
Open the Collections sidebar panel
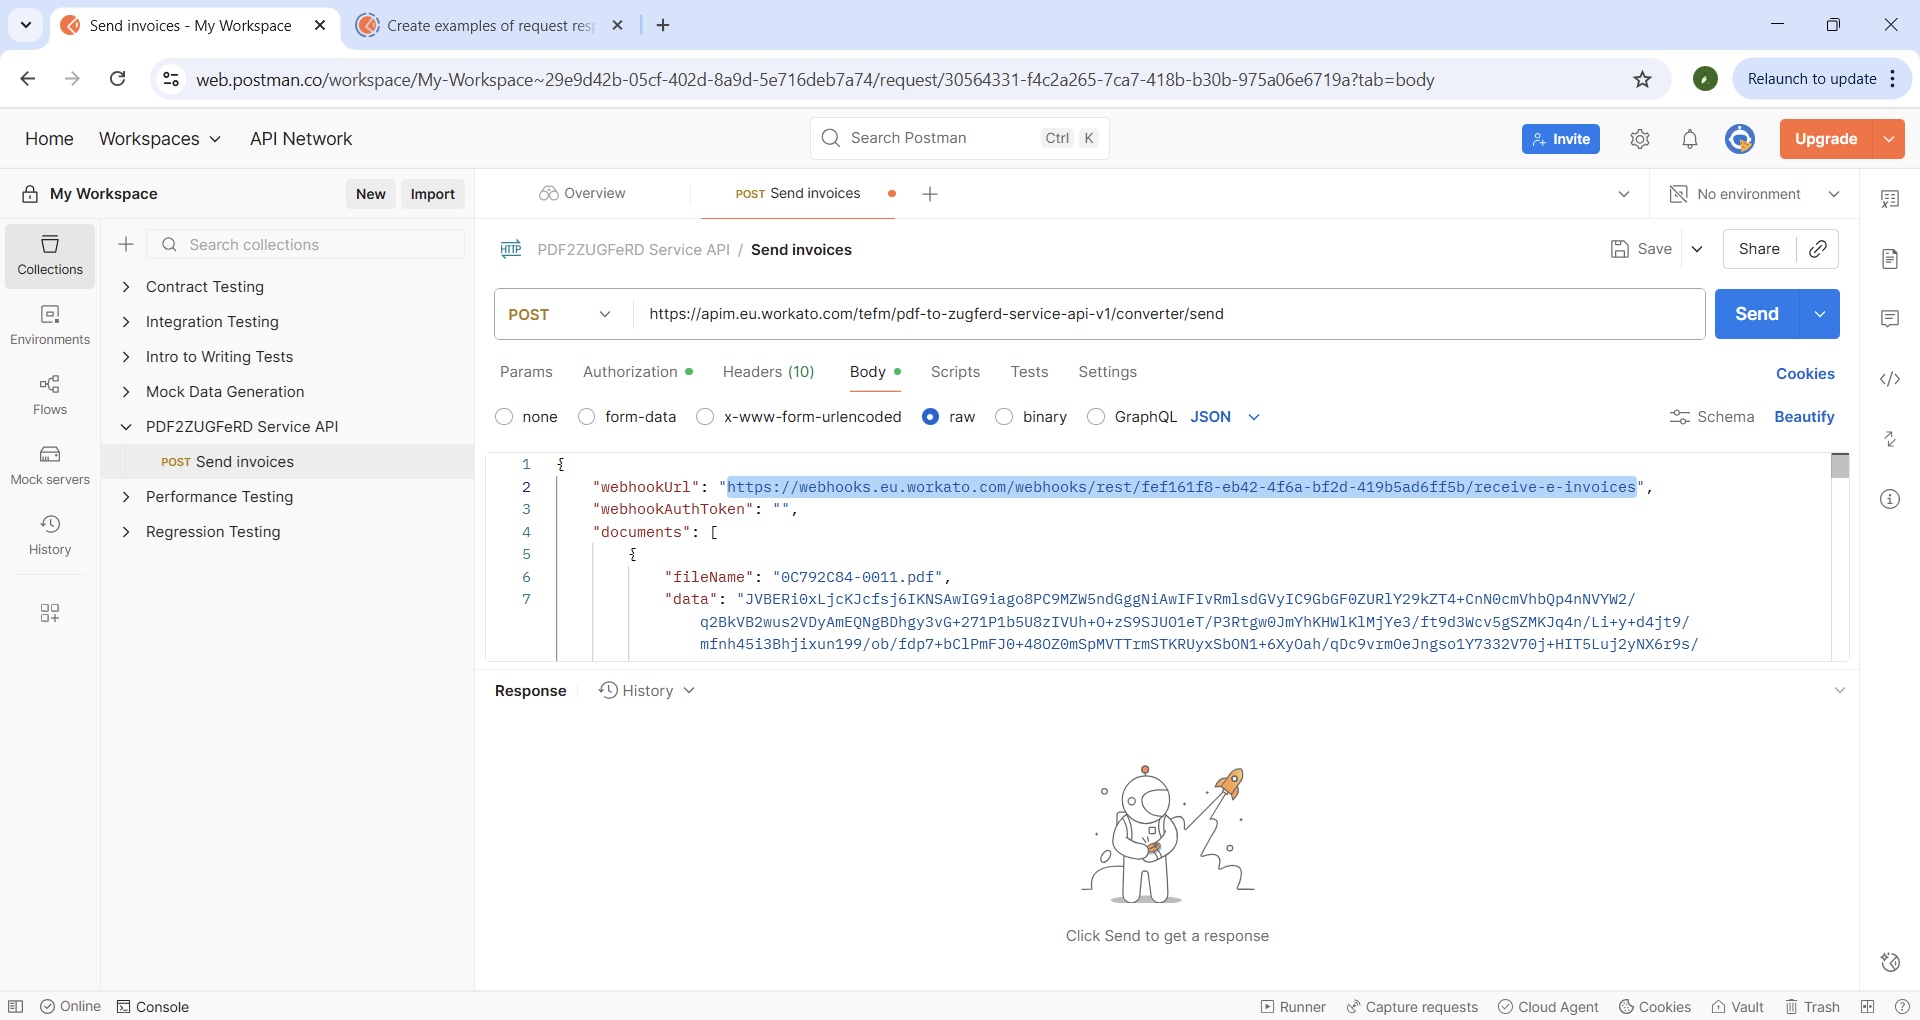49,255
